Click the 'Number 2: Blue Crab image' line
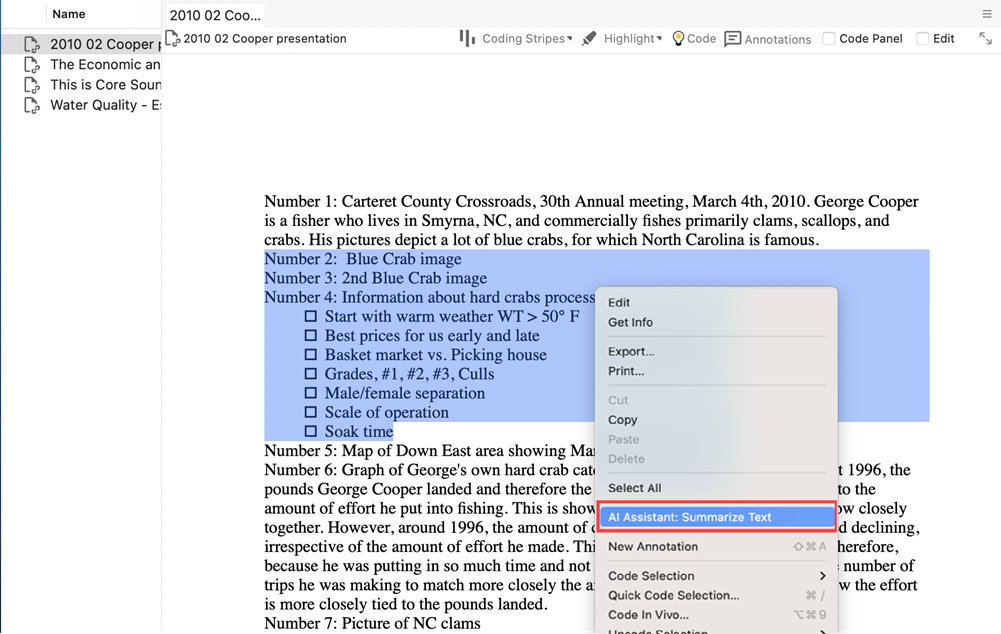The image size is (1001, 634). (x=363, y=259)
